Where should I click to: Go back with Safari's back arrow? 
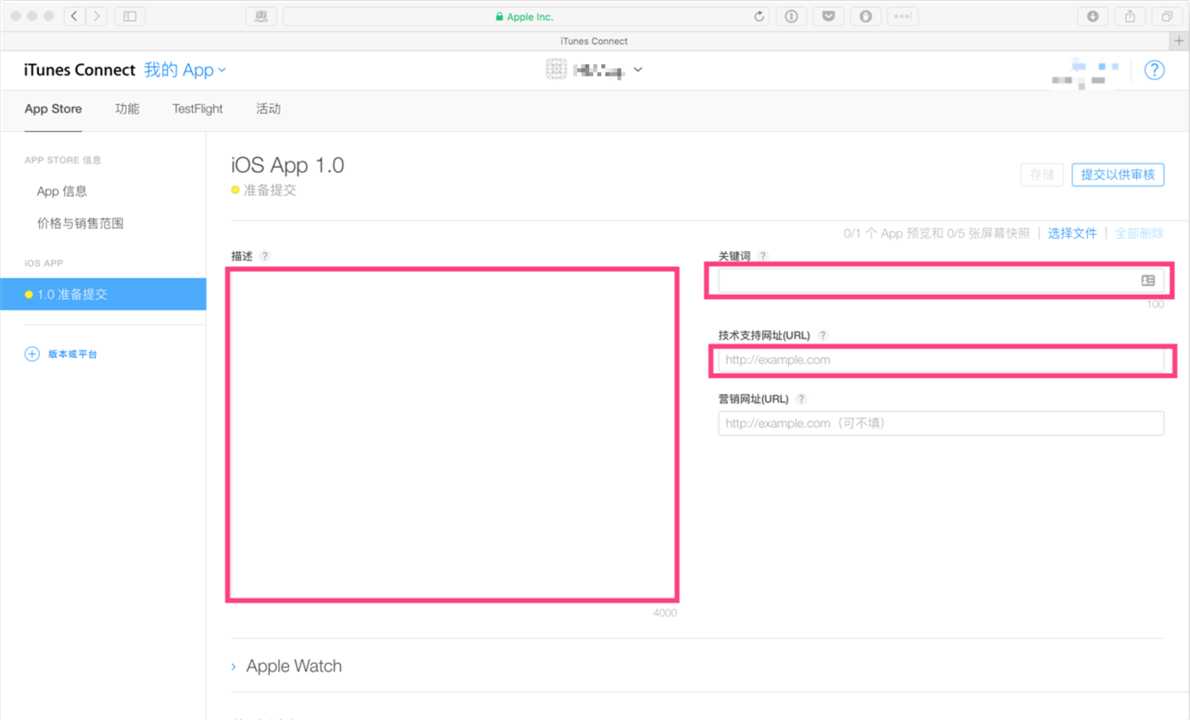coord(74,16)
